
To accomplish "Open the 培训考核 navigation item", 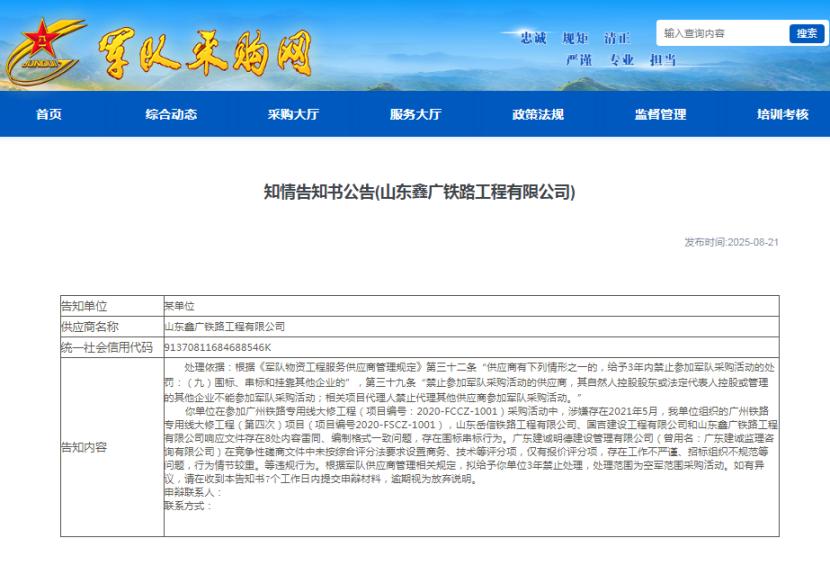I will click(782, 114).
